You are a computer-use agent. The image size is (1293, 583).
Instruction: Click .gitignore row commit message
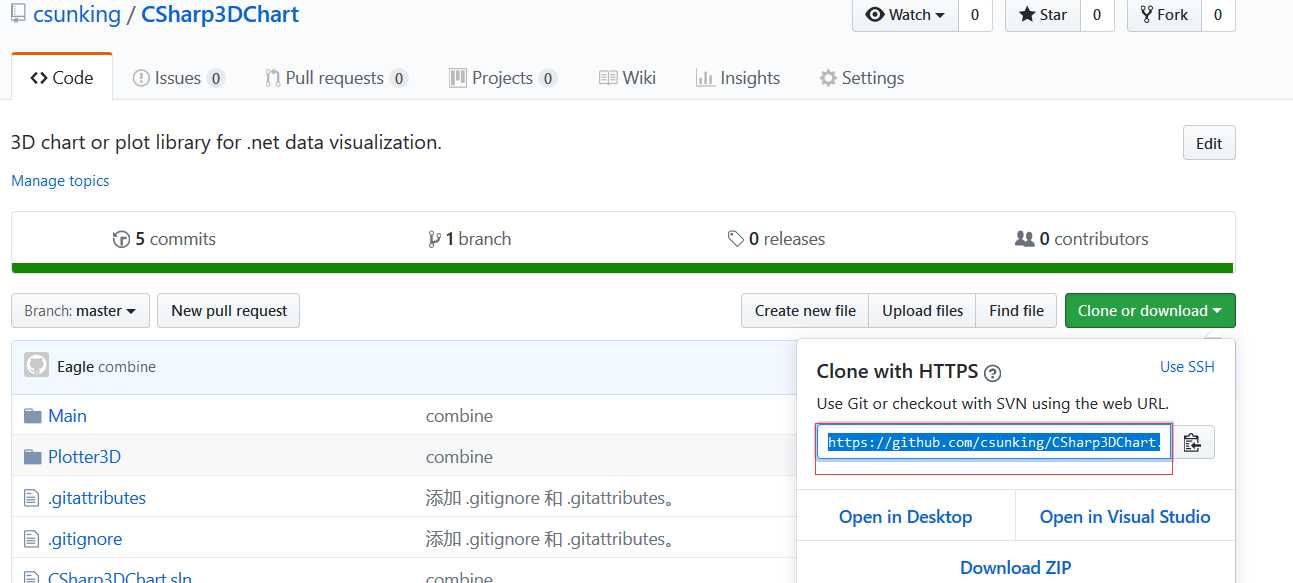(550, 539)
